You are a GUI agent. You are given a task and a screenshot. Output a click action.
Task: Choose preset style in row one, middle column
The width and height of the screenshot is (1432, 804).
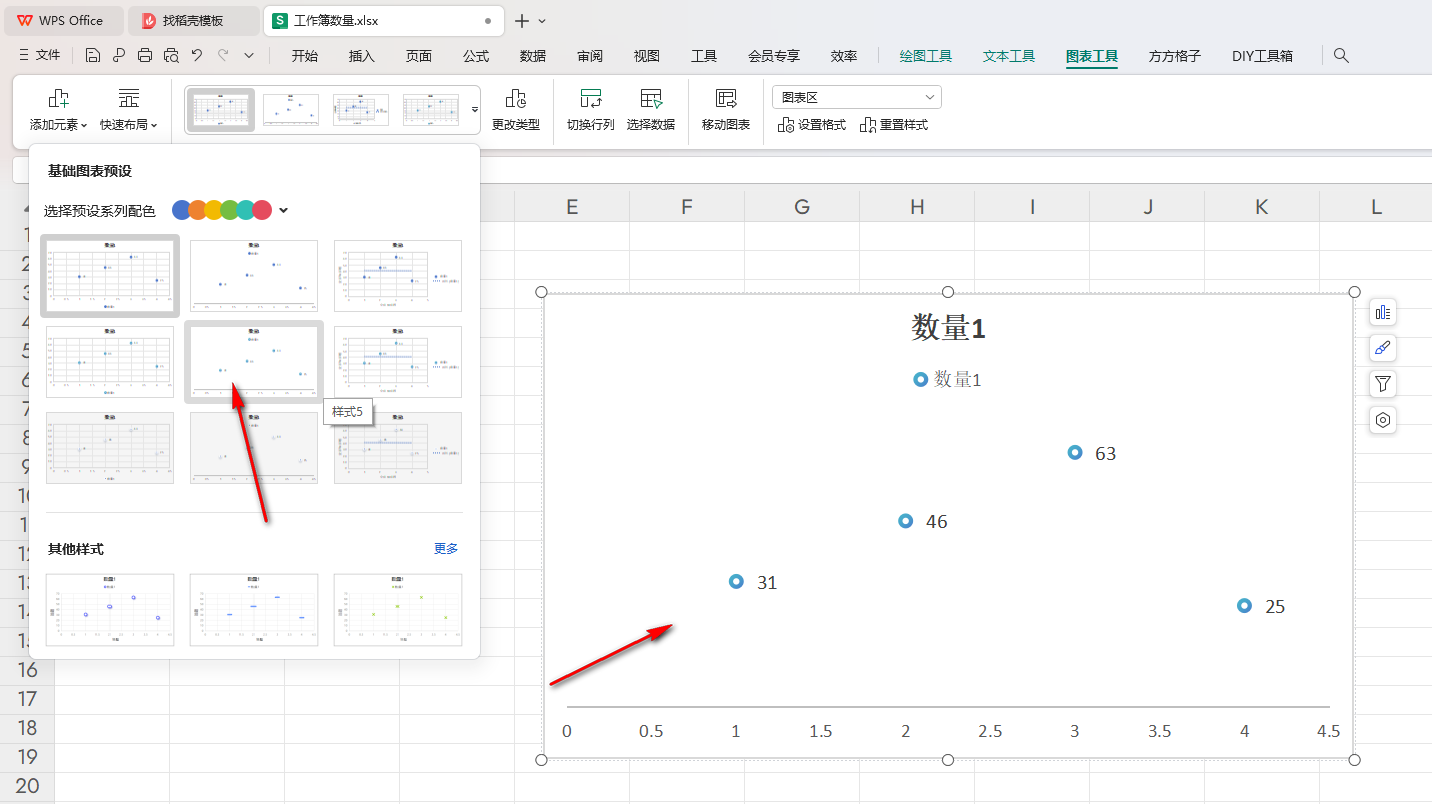pyautogui.click(x=254, y=275)
